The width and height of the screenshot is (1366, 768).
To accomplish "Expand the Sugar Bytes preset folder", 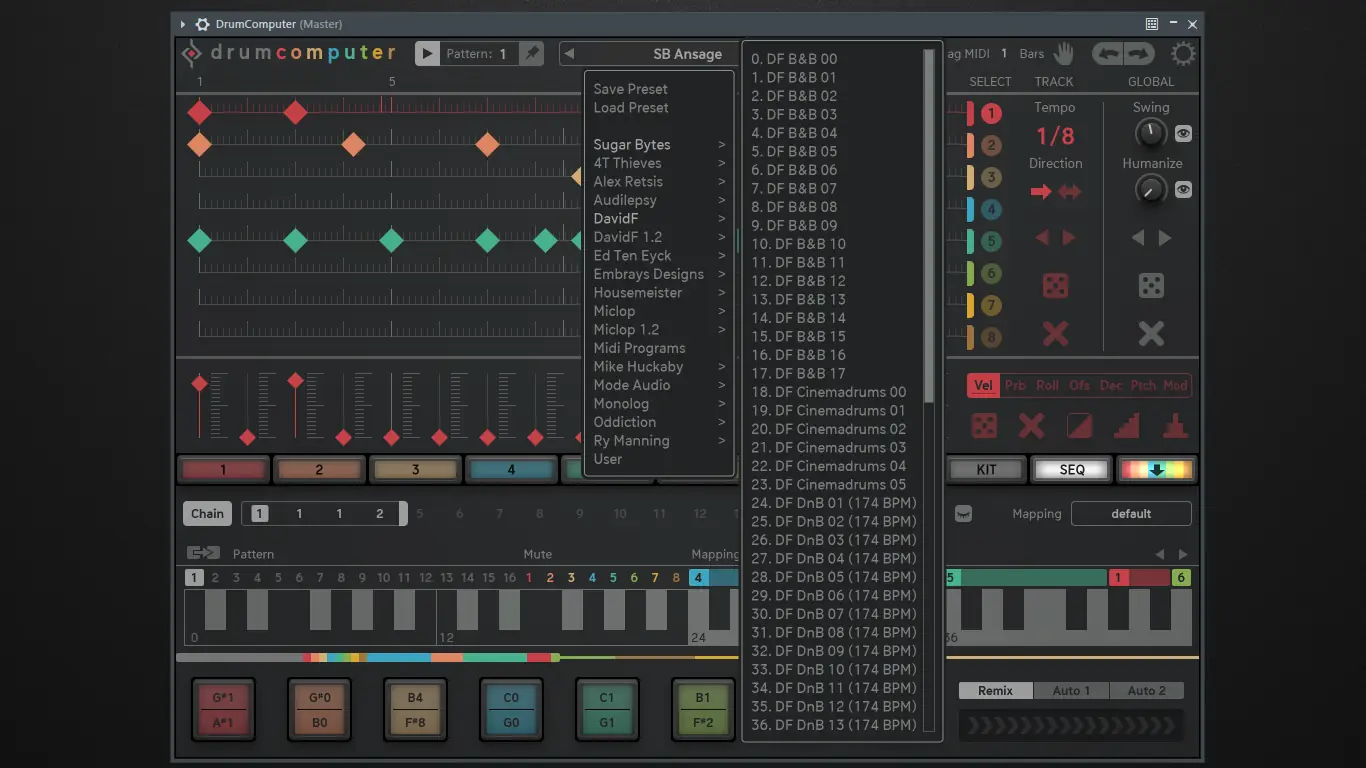I will (x=659, y=145).
